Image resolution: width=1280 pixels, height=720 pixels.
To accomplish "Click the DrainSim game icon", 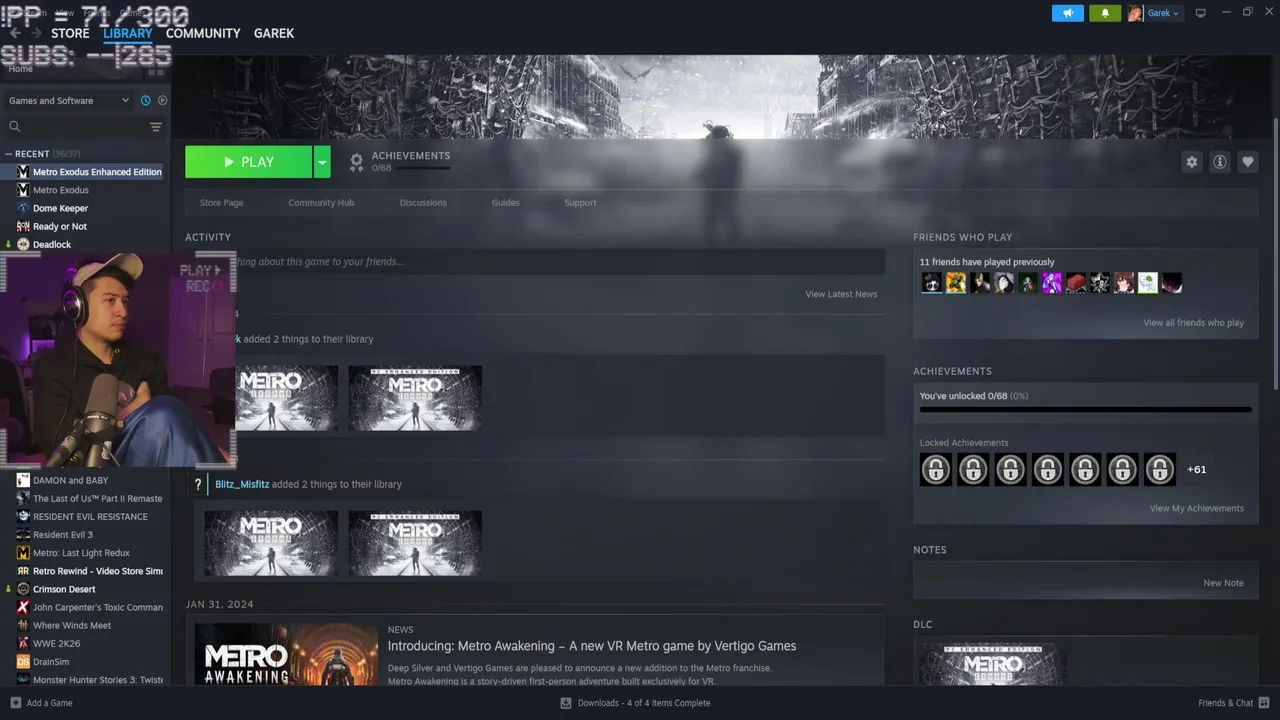I will (23, 661).
